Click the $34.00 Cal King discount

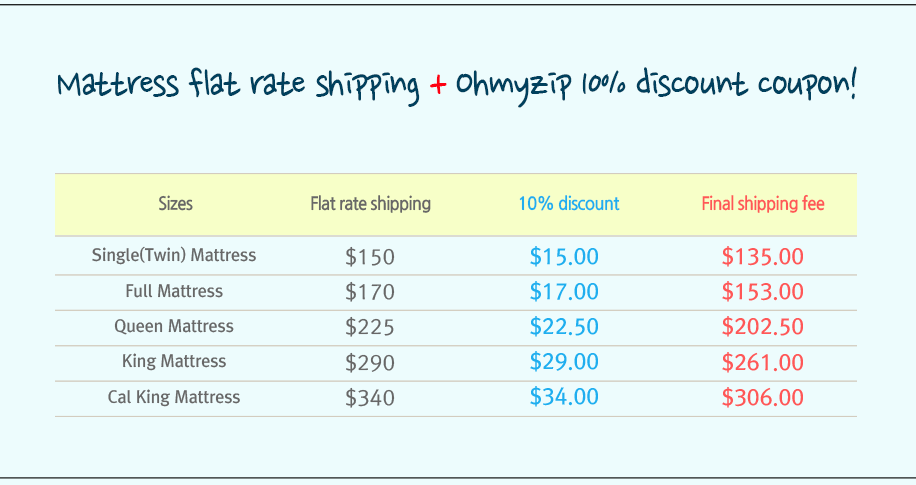pos(564,397)
